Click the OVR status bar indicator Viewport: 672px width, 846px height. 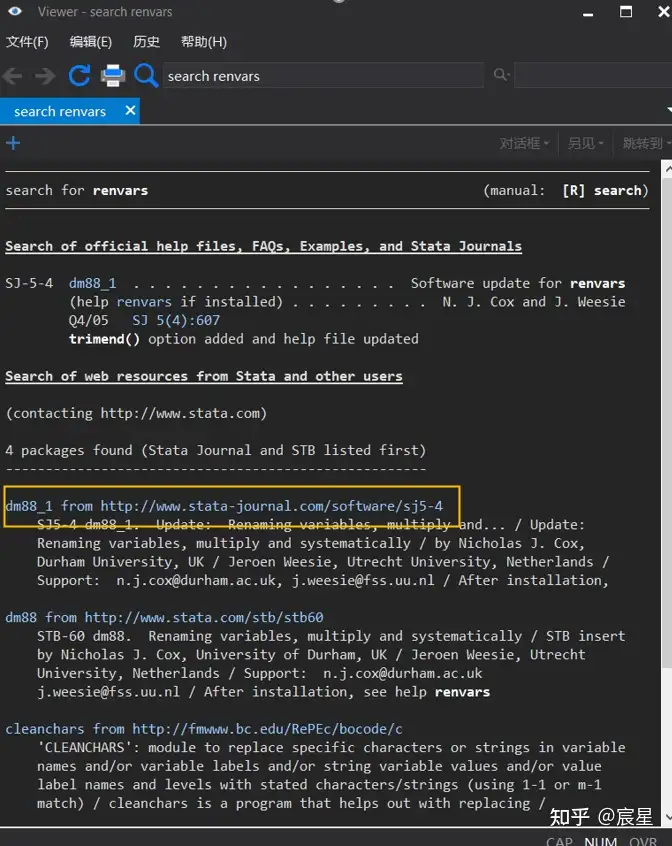click(643, 840)
